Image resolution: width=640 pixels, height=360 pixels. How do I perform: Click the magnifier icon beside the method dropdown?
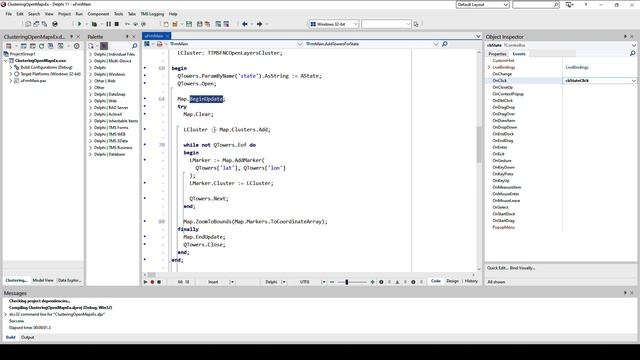tap(445, 44)
